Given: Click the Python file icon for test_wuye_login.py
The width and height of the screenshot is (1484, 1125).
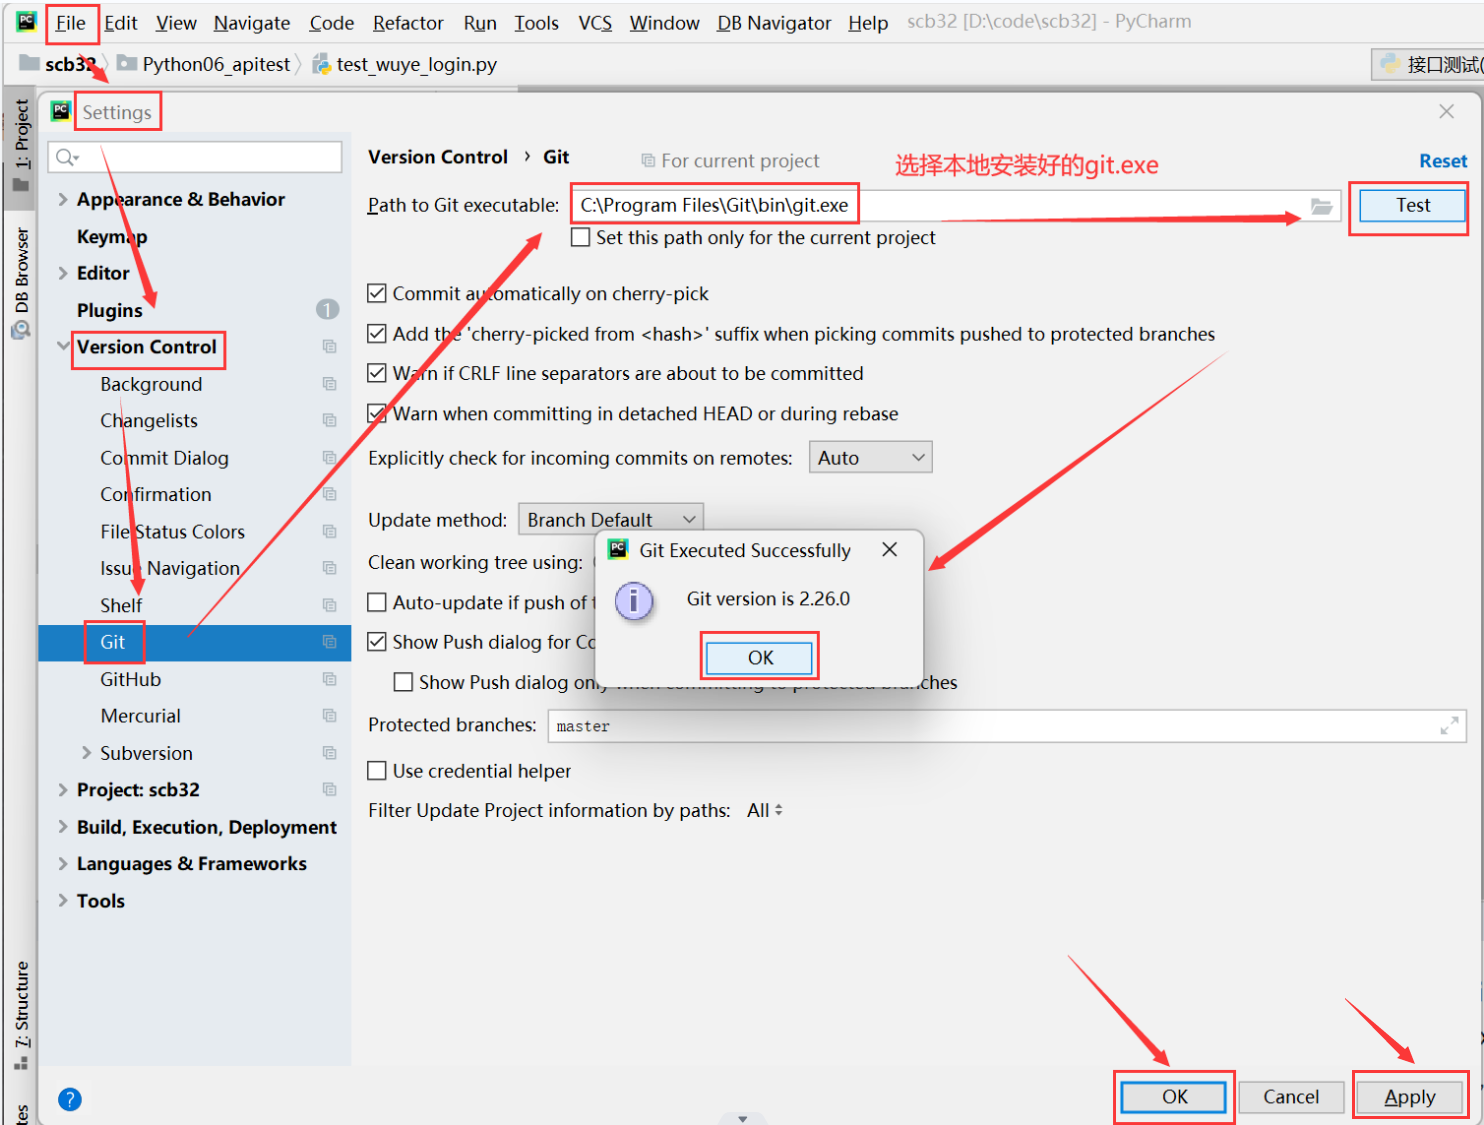Looking at the screenshot, I should pos(322,65).
